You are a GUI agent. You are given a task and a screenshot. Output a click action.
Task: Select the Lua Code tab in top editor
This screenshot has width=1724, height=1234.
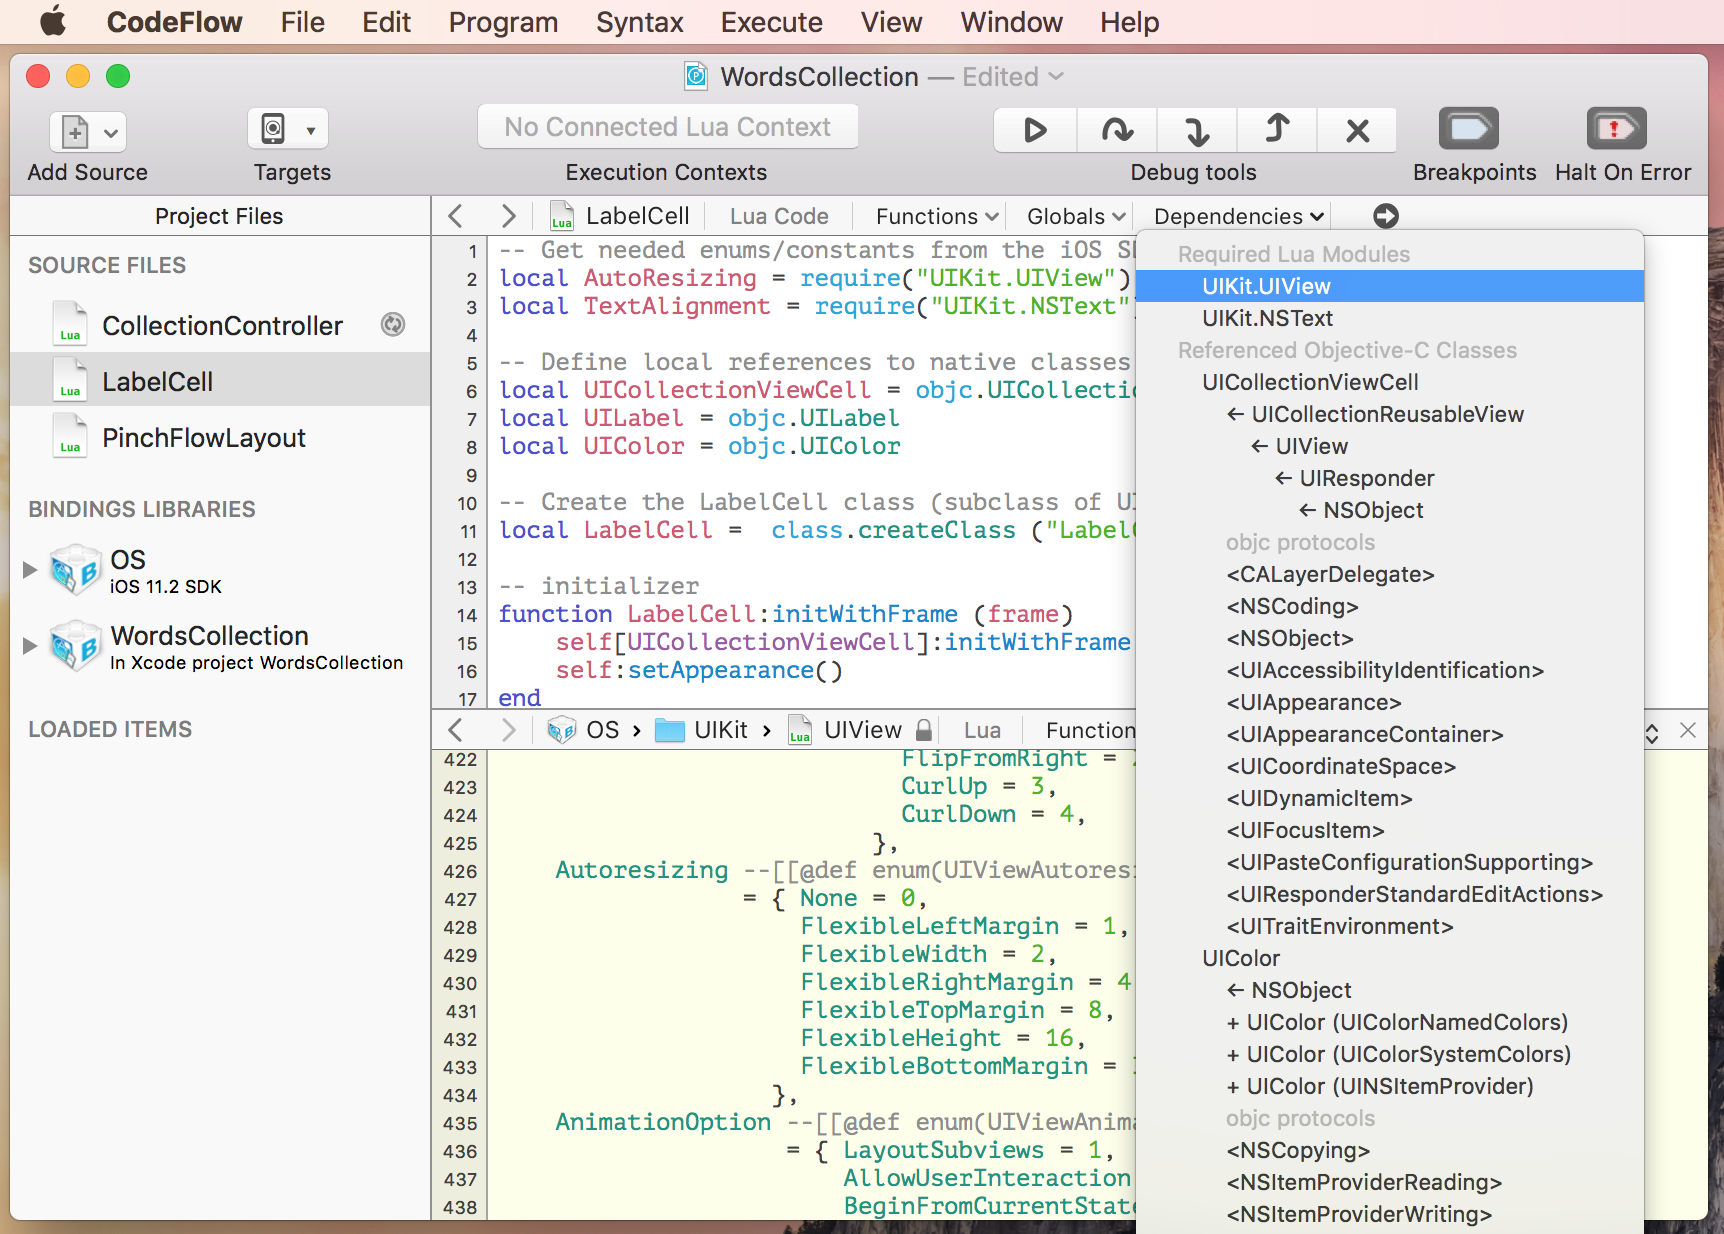tap(779, 216)
